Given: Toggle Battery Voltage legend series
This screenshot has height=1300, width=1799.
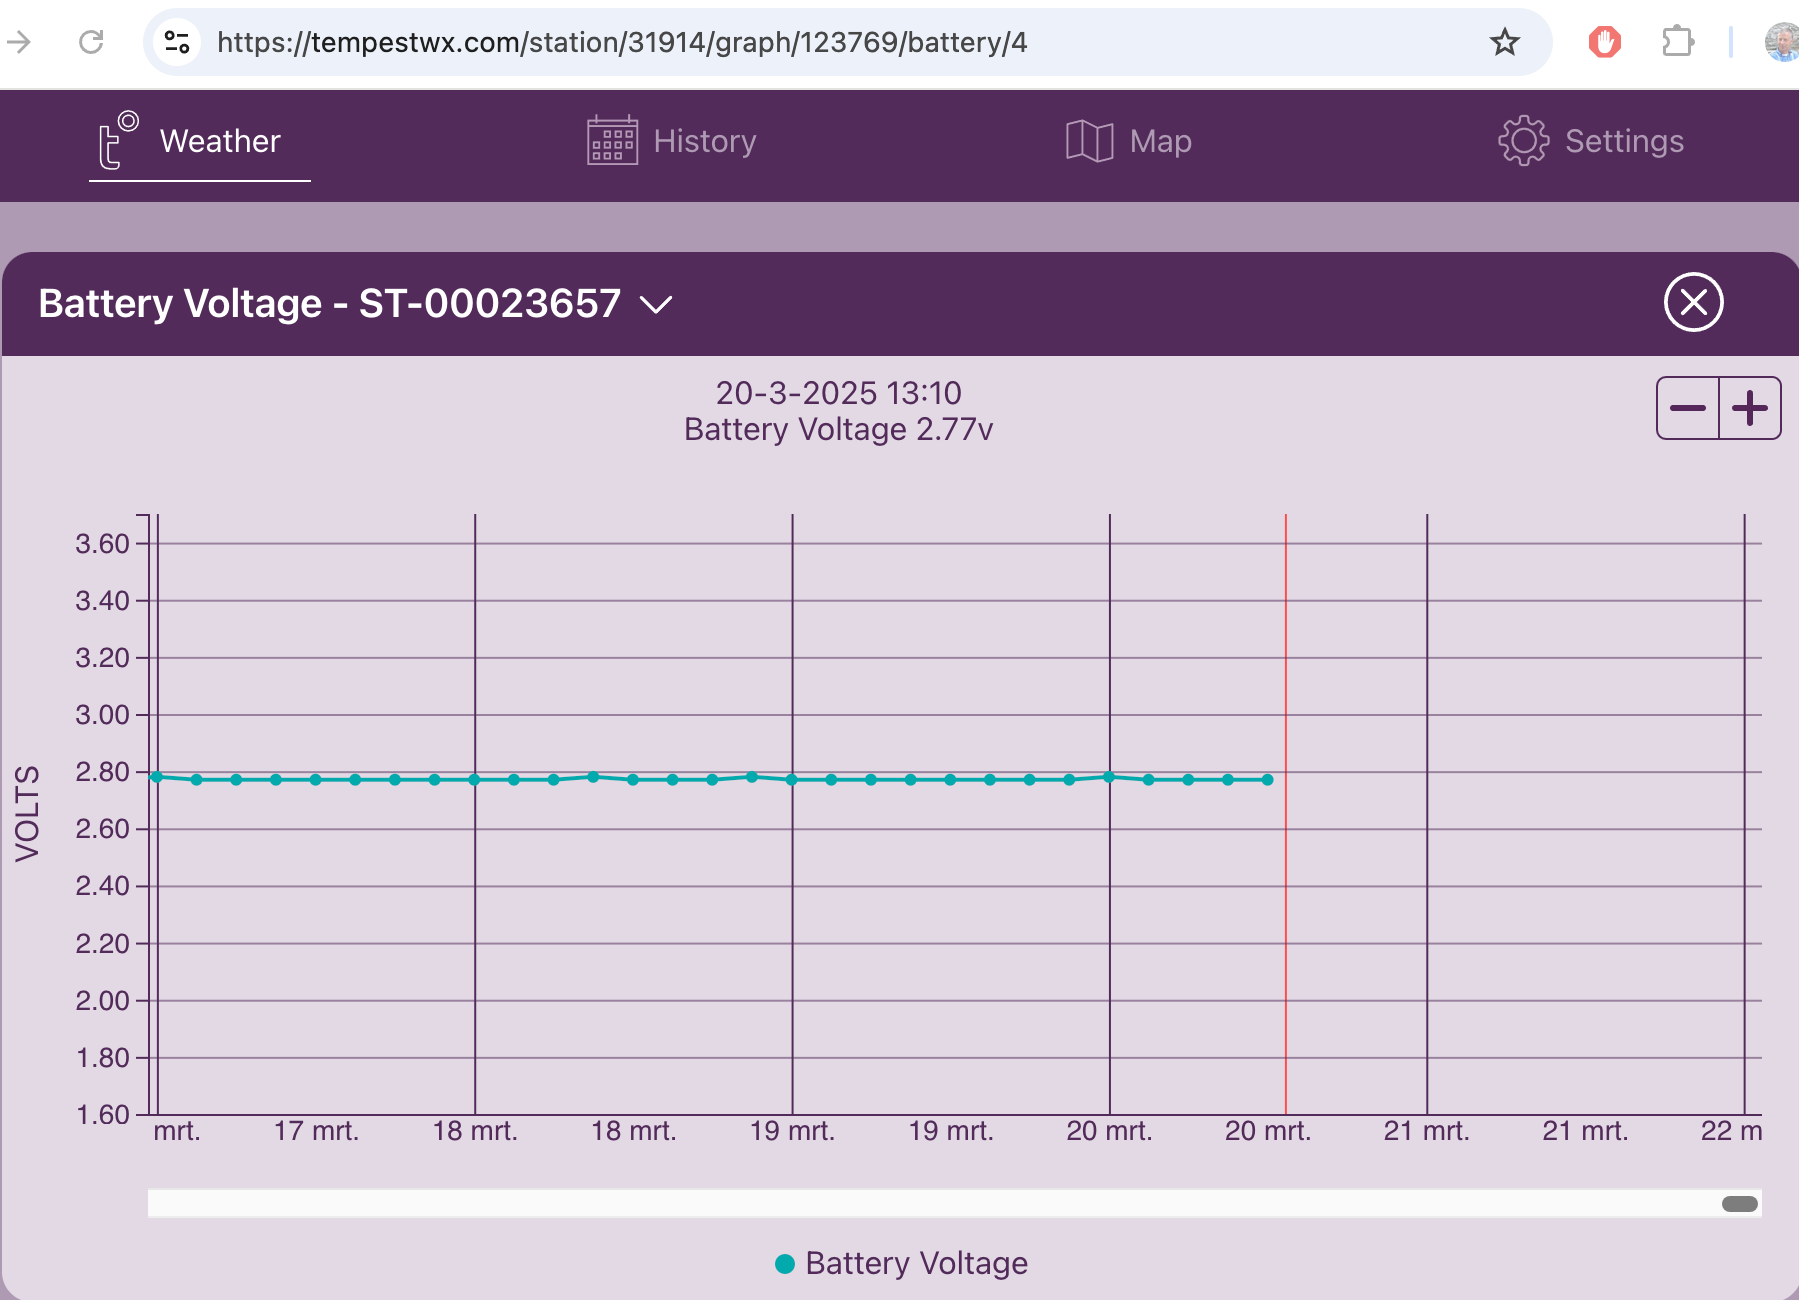Looking at the screenshot, I should click(x=902, y=1263).
